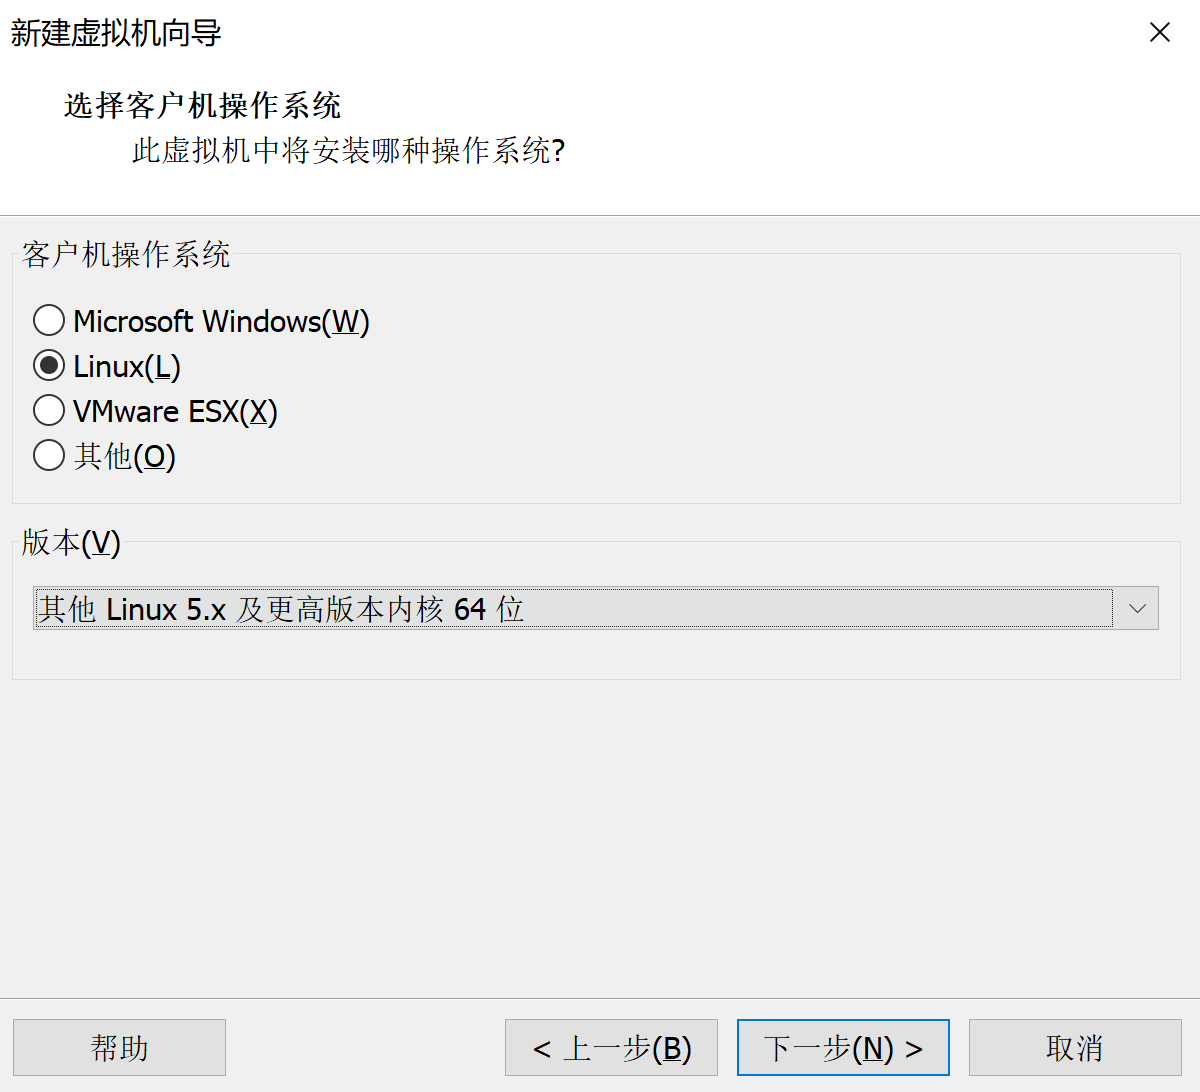Click the VMware ESX(X) label text
This screenshot has width=1200, height=1092.
tap(175, 412)
